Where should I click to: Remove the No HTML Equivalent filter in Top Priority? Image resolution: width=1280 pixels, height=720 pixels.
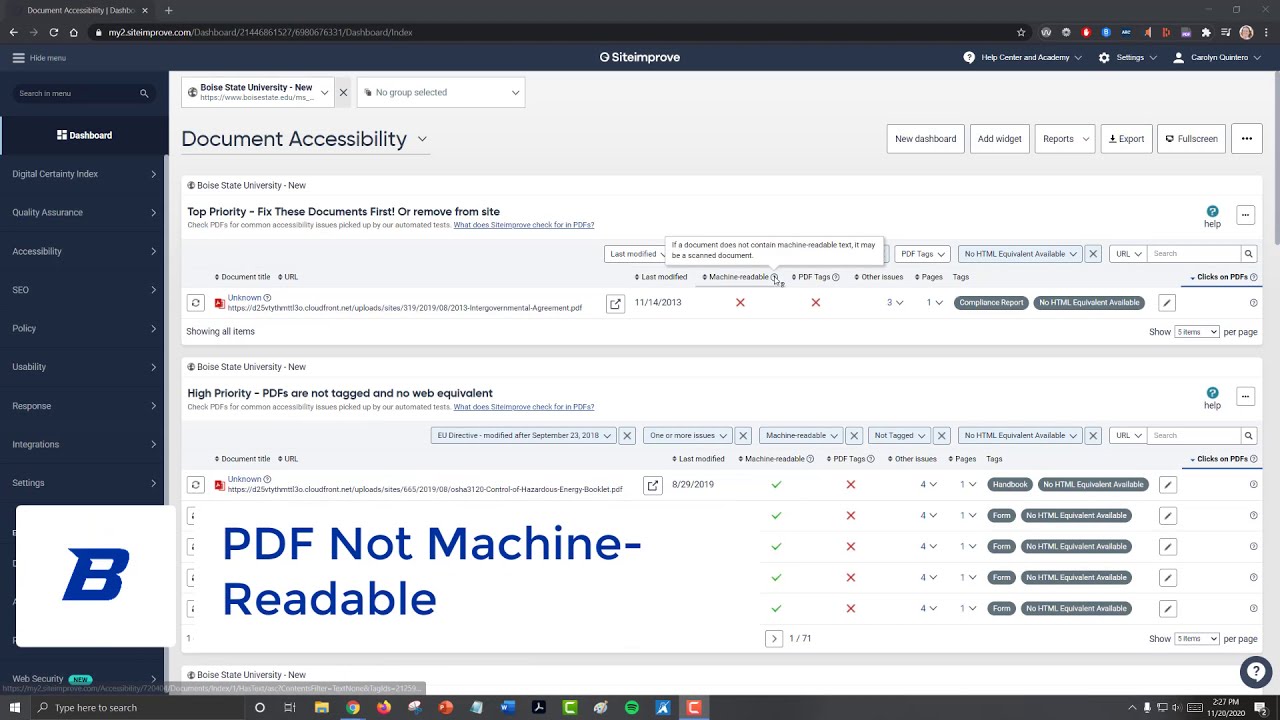click(1093, 254)
